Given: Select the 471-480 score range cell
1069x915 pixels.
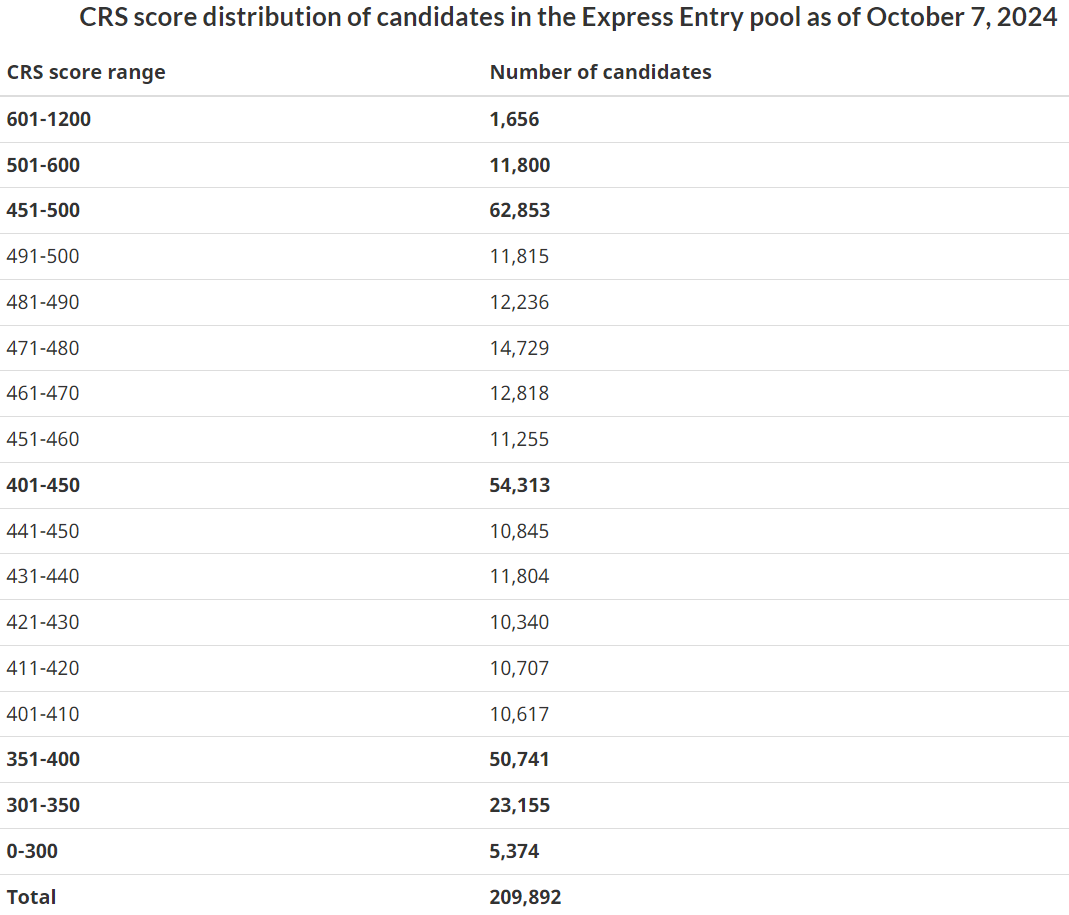Looking at the screenshot, I should [x=43, y=348].
